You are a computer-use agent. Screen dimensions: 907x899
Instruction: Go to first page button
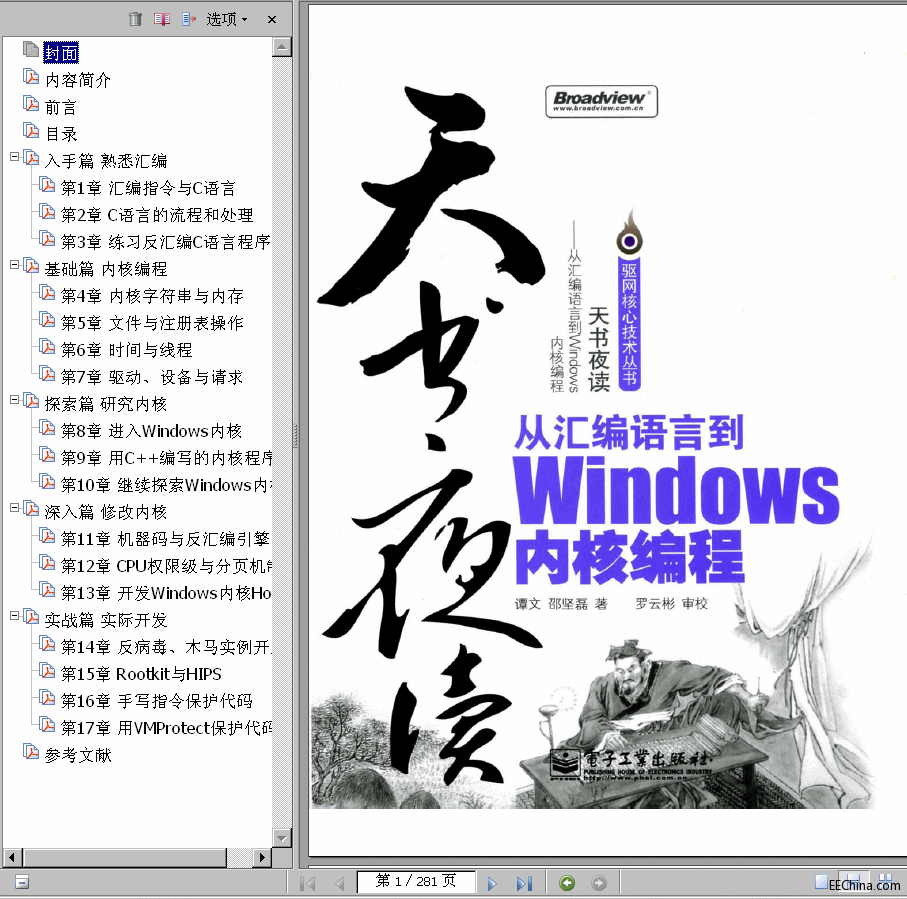(x=308, y=883)
